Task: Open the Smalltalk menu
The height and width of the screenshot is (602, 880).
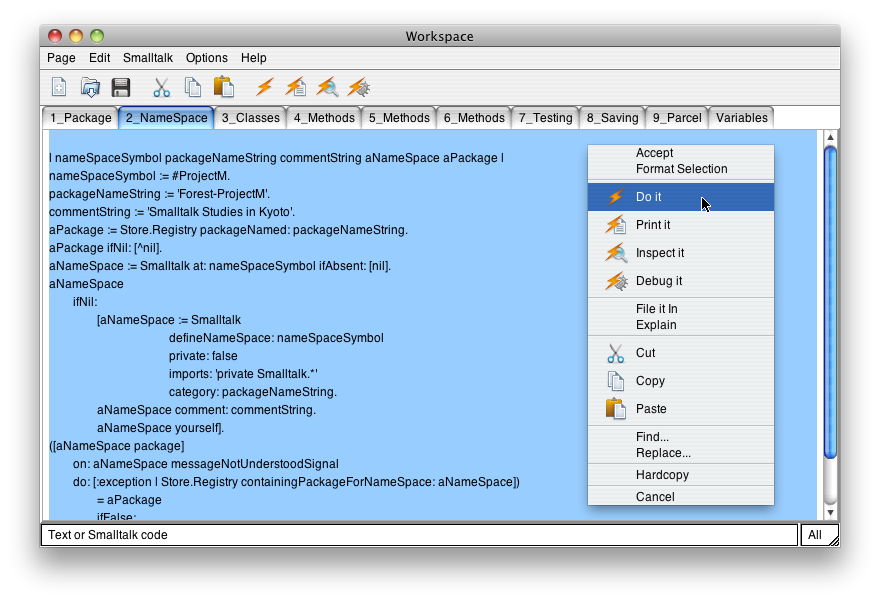Action: click(148, 58)
